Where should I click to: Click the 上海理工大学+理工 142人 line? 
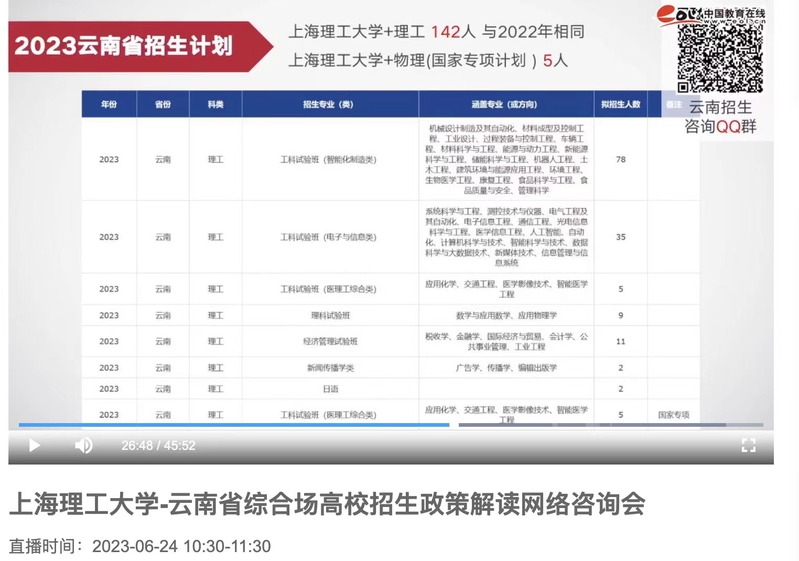point(436,32)
